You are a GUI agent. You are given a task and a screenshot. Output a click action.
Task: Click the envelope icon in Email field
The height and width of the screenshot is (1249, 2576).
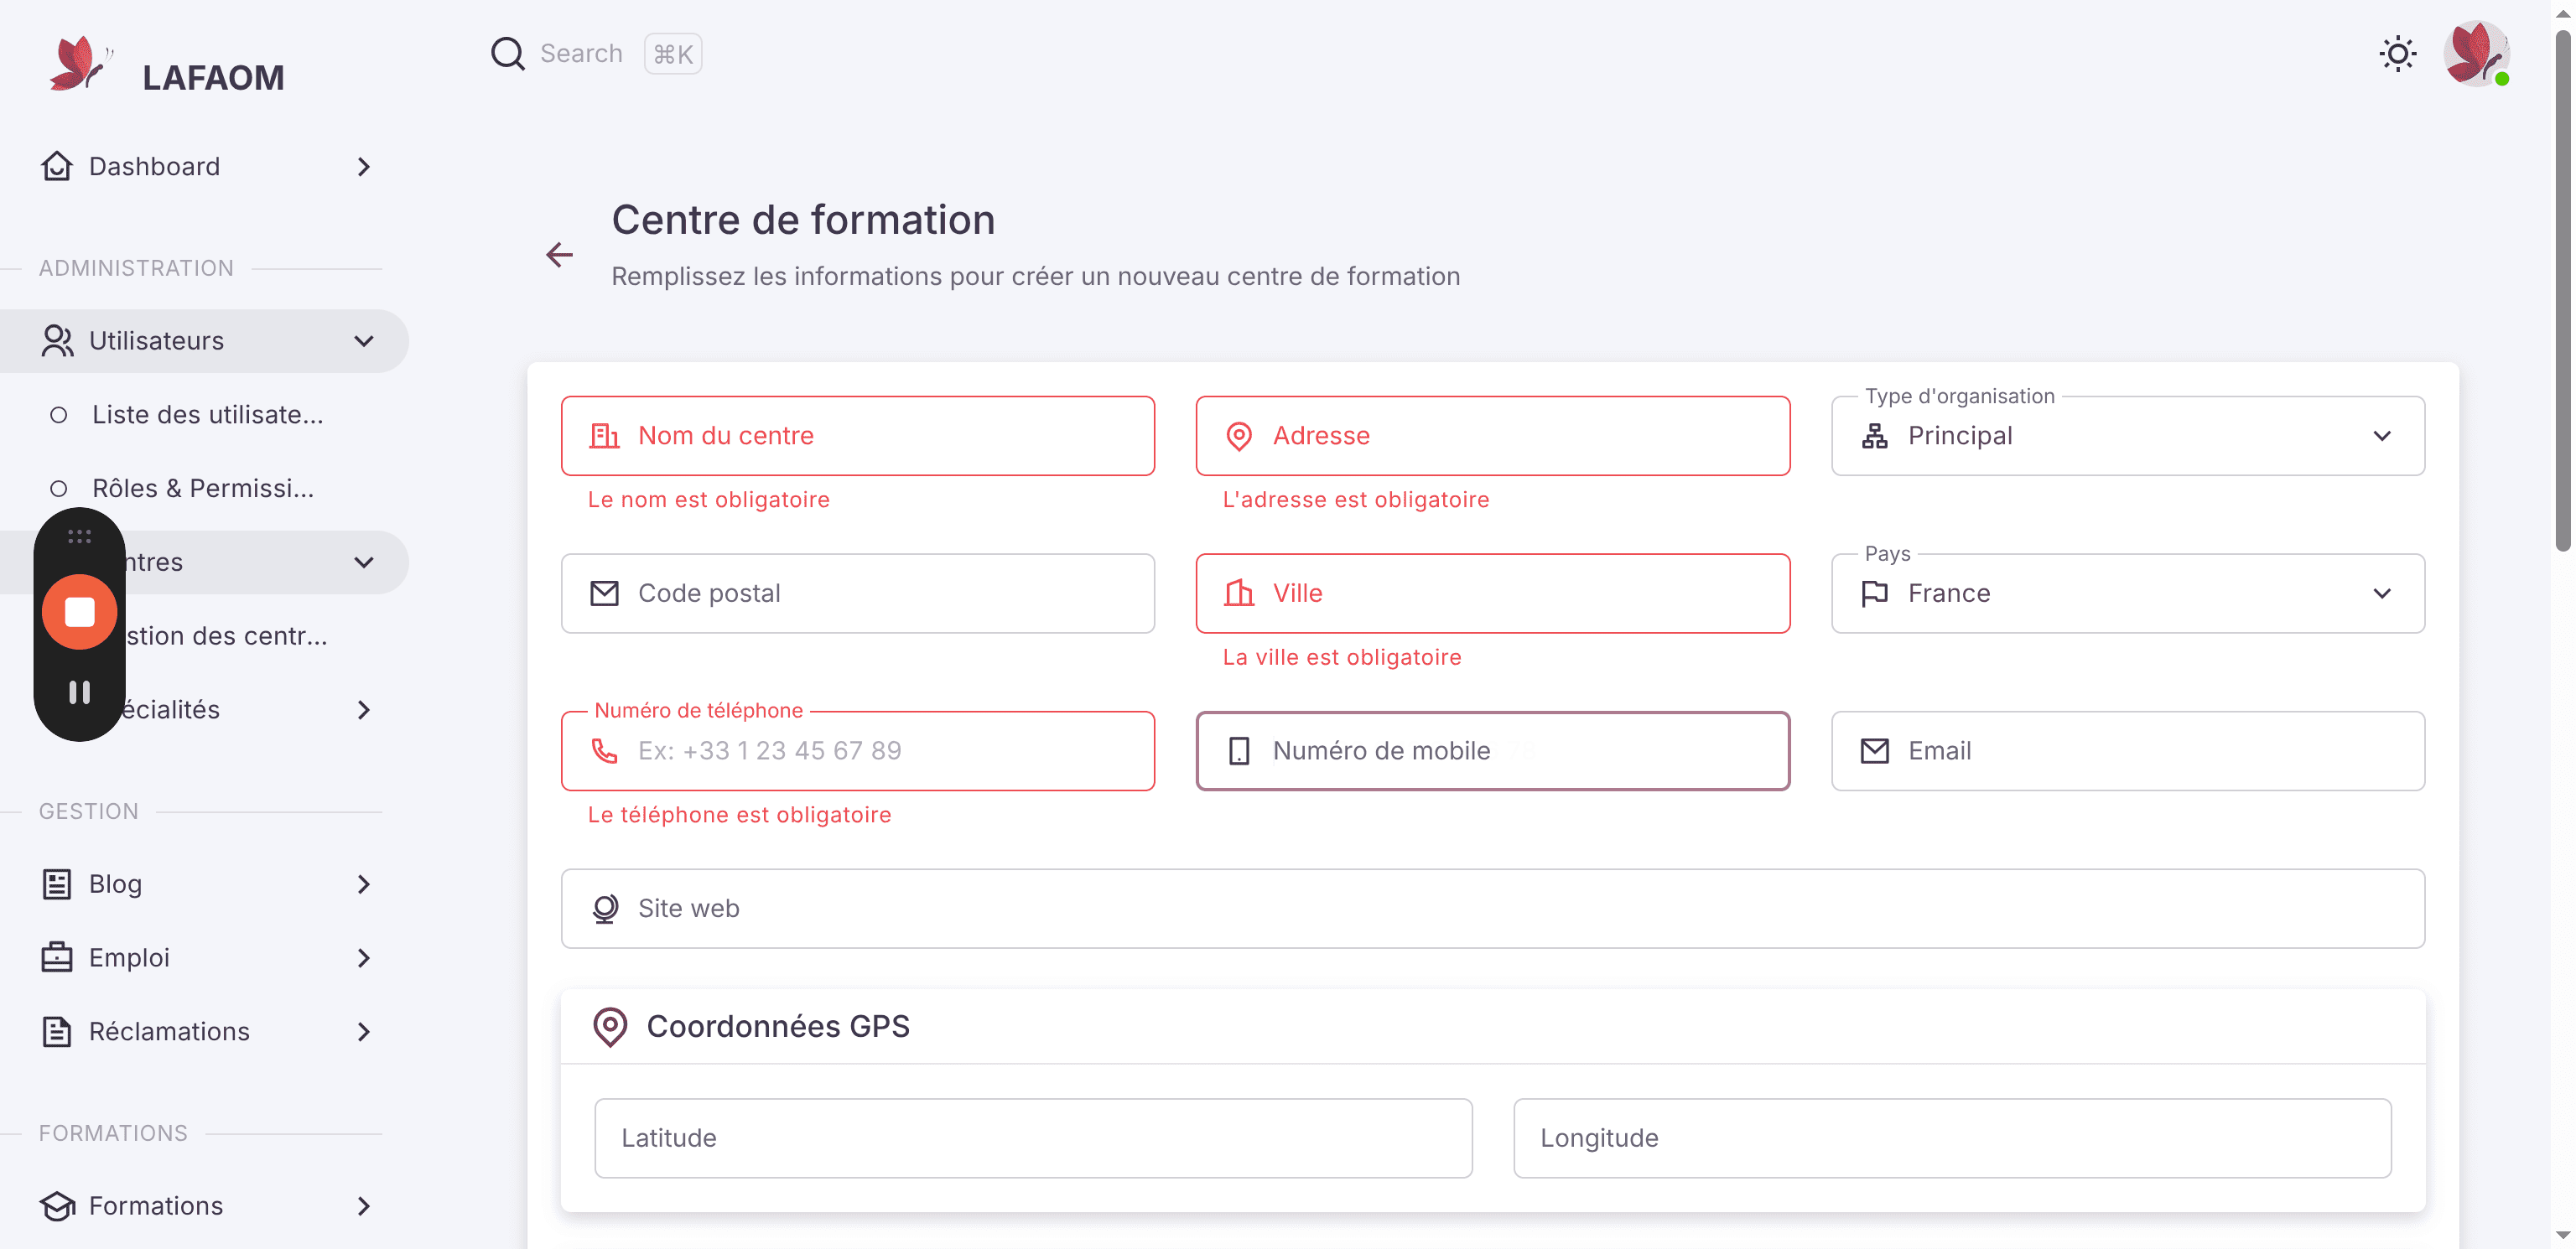[x=1875, y=751]
